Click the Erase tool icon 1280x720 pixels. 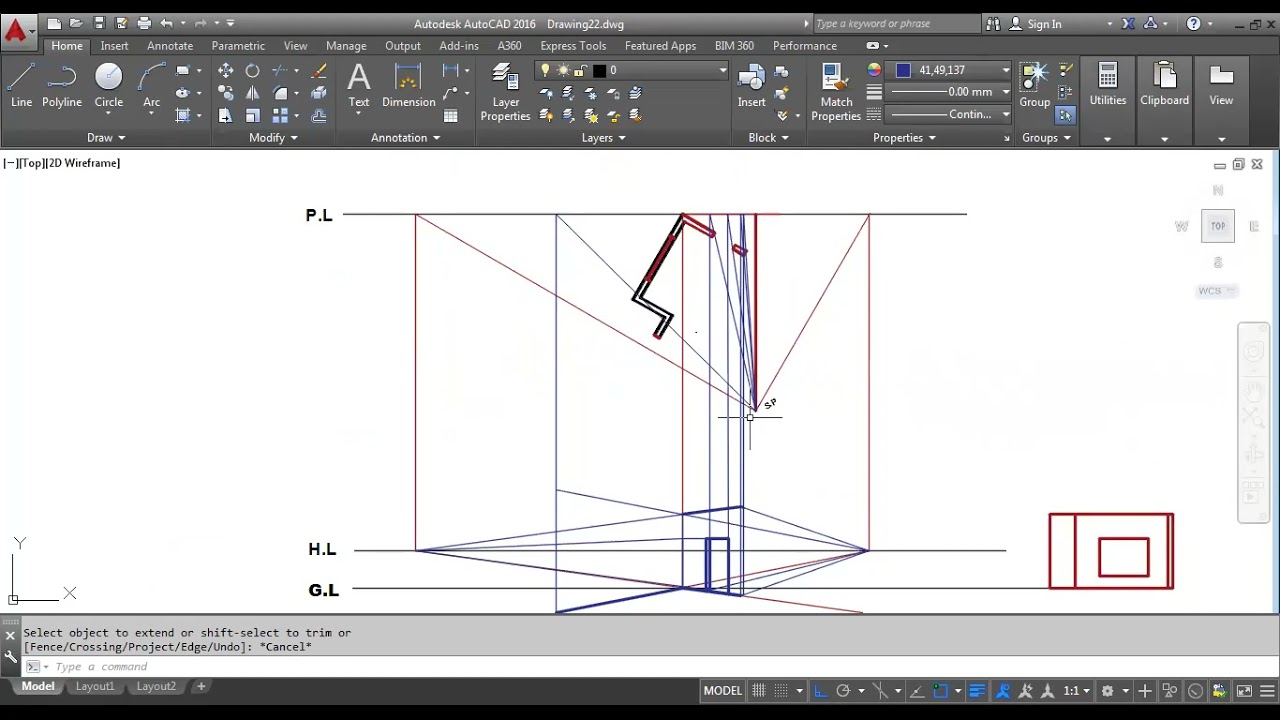(318, 71)
